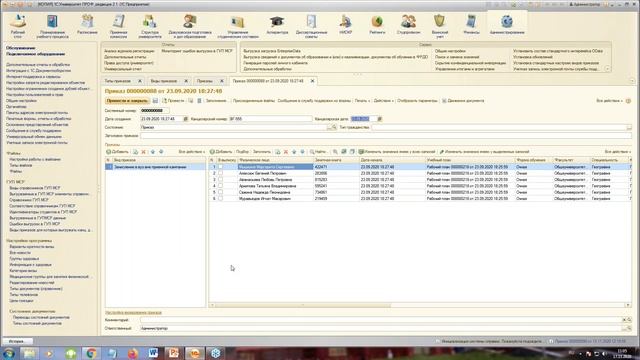Click red delete icon in order types toolbar
This screenshot has width=640, height=360.
[x=143, y=152]
